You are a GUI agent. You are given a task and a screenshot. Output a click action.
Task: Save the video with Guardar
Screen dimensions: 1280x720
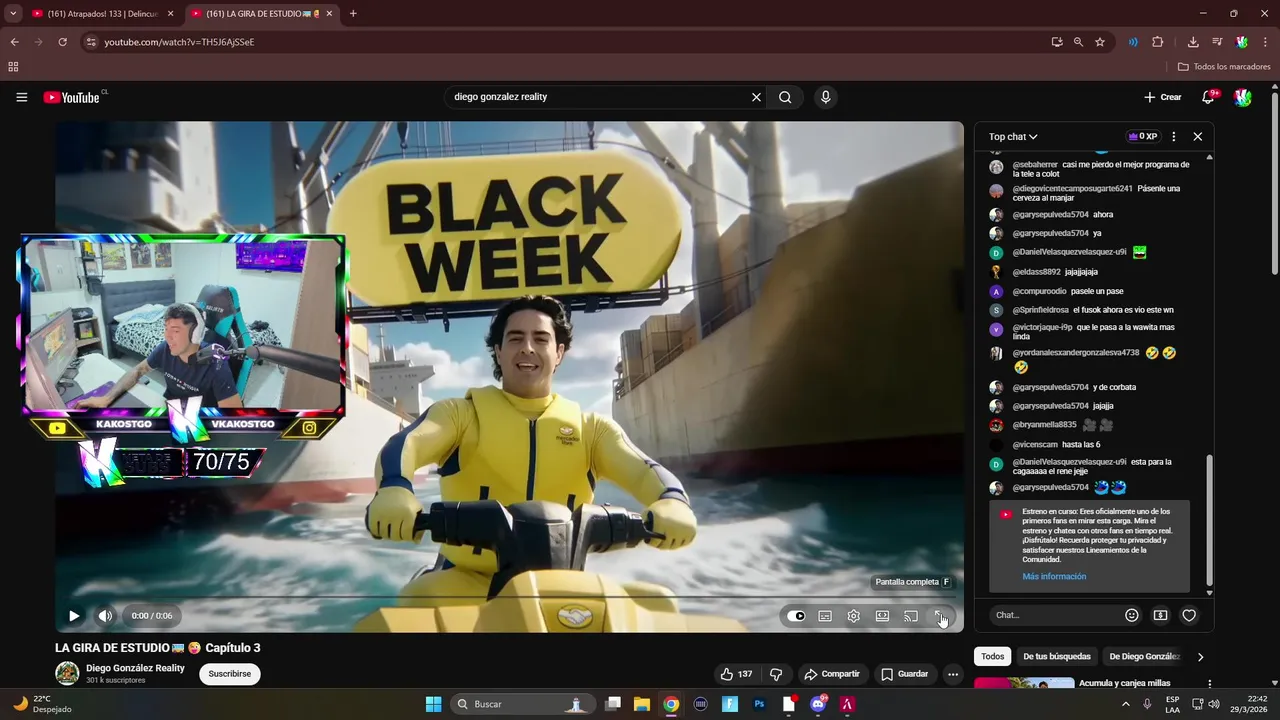pos(904,674)
